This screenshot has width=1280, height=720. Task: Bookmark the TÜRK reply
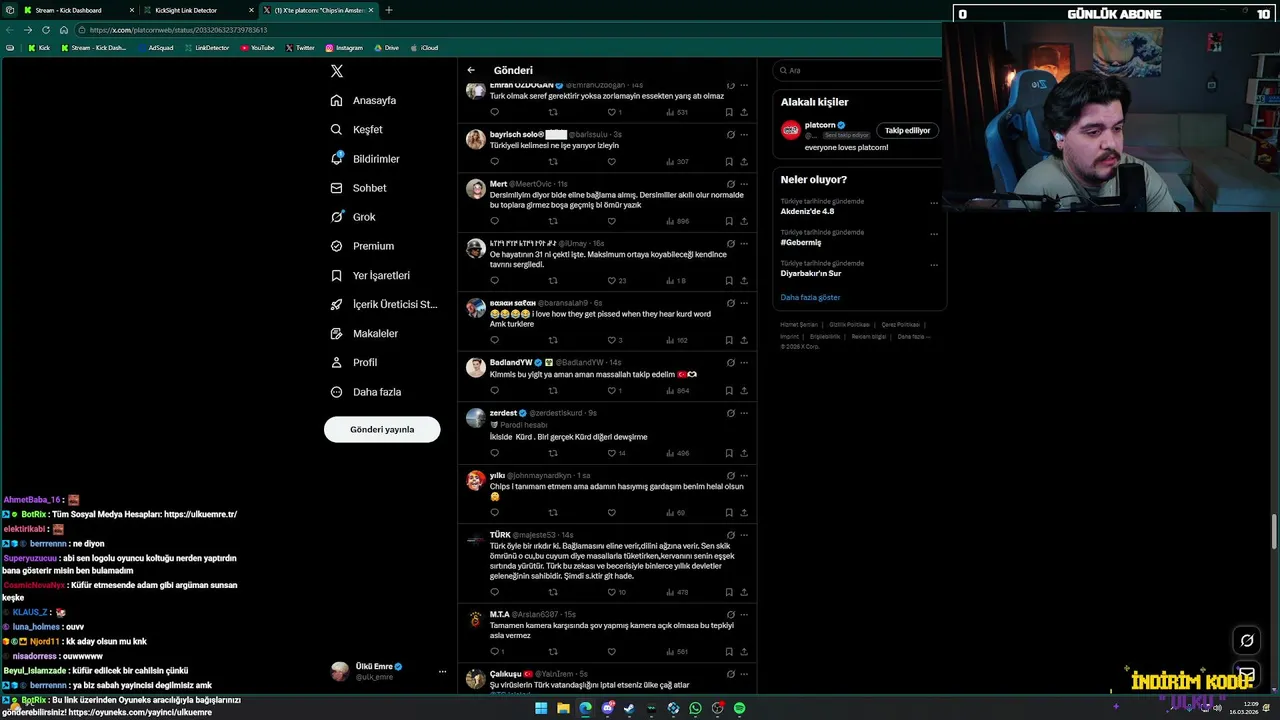729,592
